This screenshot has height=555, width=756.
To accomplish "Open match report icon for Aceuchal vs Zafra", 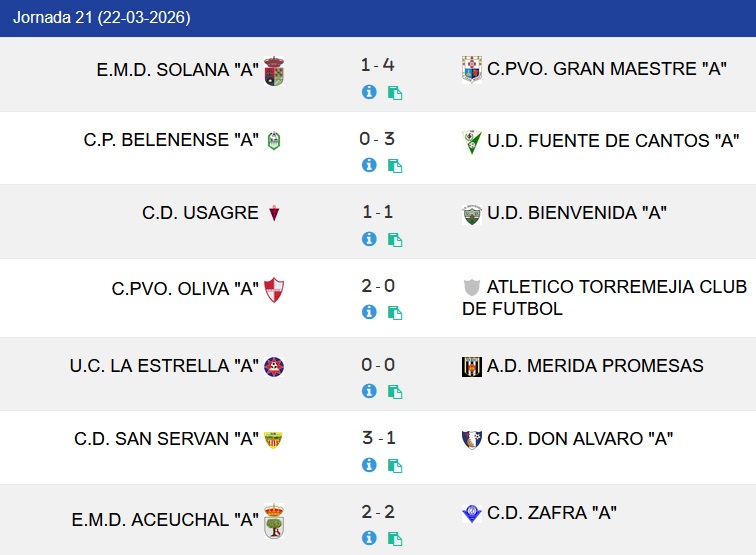I will (395, 539).
